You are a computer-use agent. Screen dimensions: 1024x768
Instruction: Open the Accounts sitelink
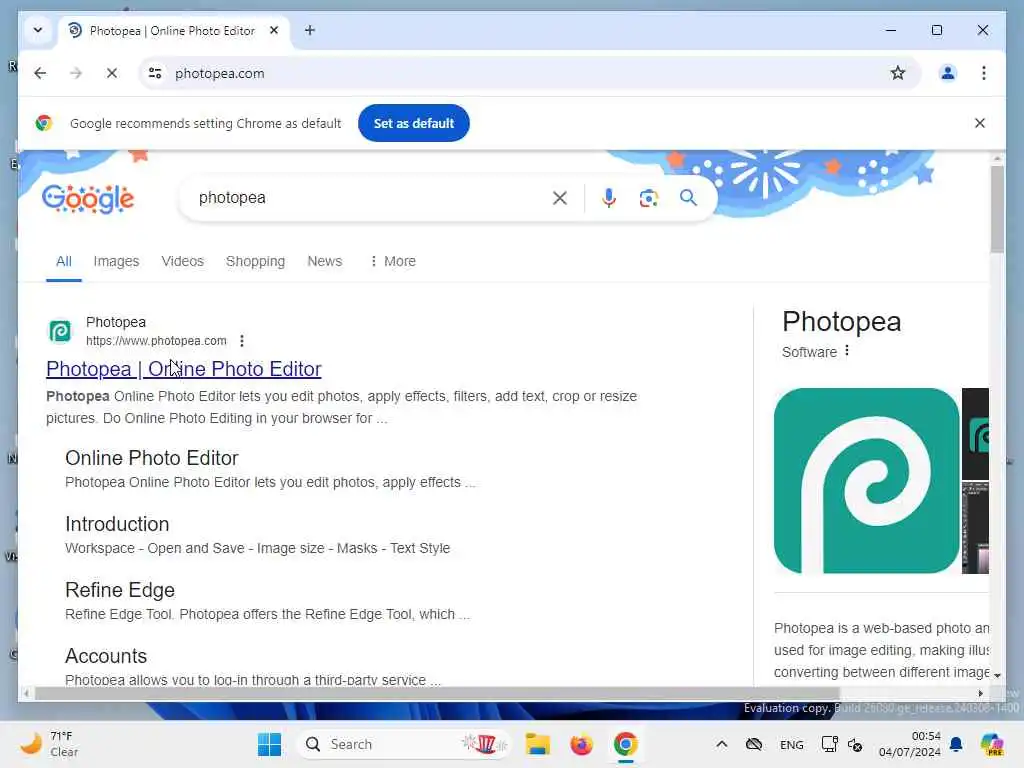106,656
